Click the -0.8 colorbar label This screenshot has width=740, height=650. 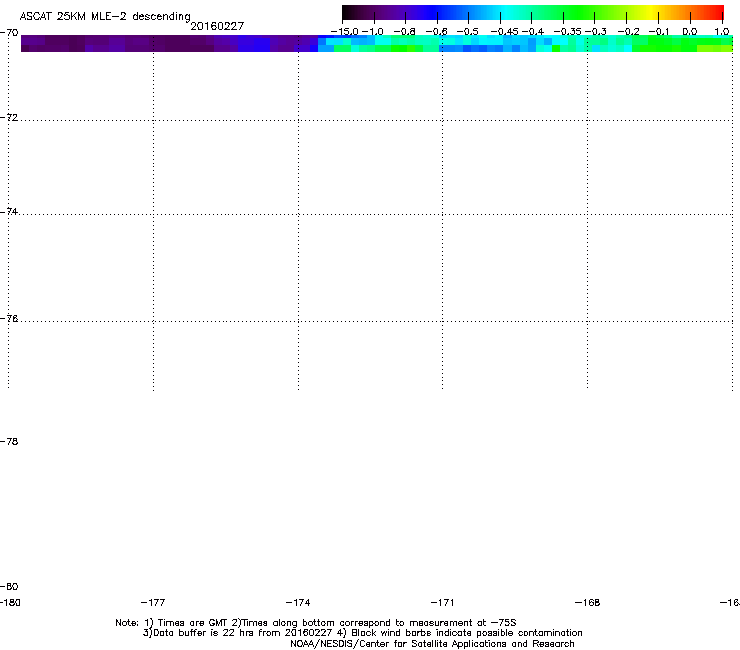pos(404,32)
